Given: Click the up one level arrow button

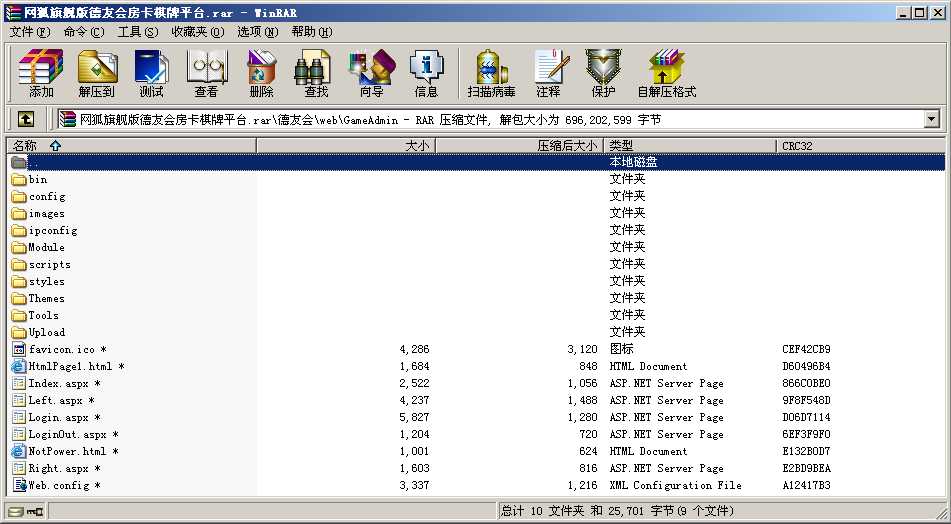Looking at the screenshot, I should coord(25,119).
